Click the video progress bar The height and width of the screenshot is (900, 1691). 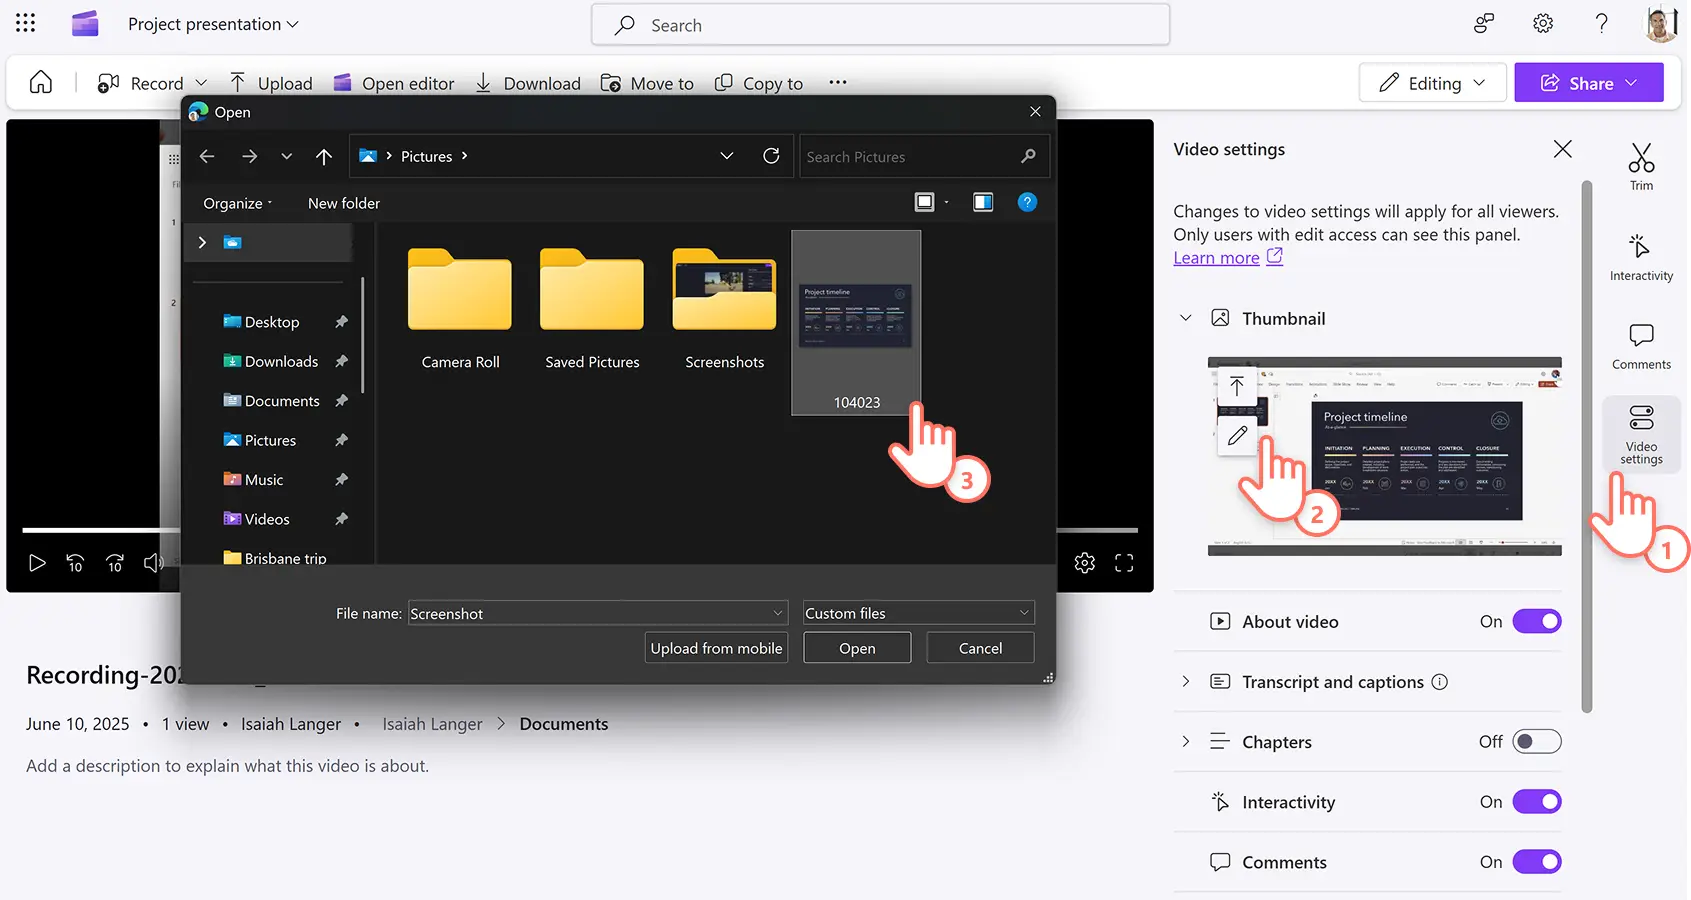(x=580, y=530)
